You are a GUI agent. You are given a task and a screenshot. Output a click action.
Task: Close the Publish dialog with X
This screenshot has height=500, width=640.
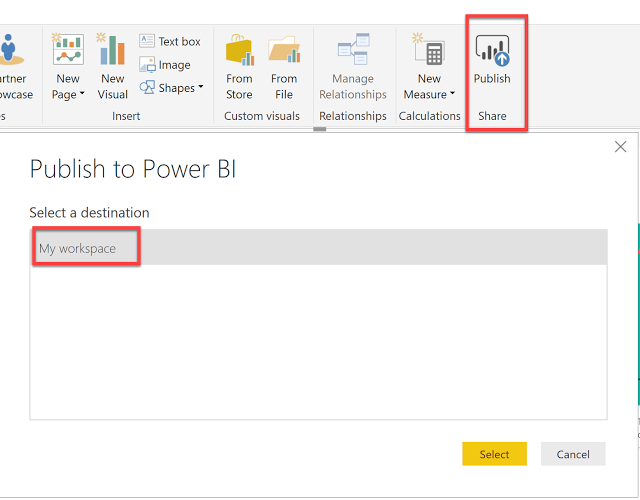pyautogui.click(x=620, y=147)
